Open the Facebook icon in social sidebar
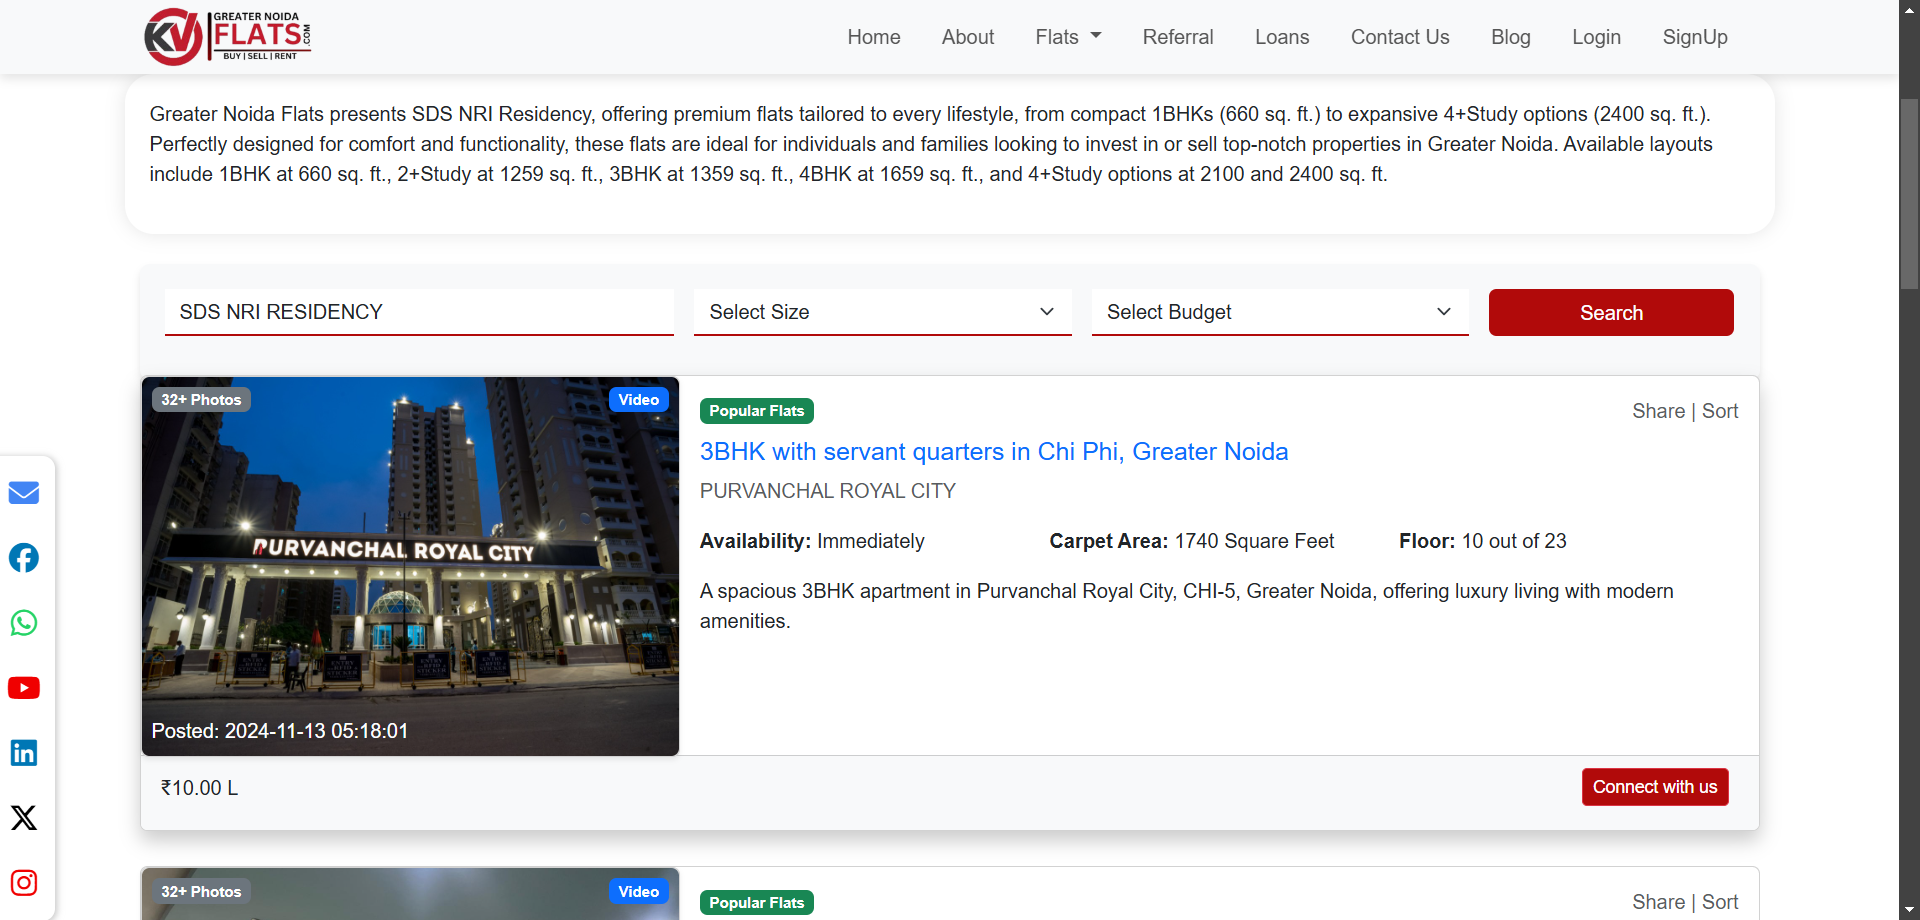 click(24, 558)
